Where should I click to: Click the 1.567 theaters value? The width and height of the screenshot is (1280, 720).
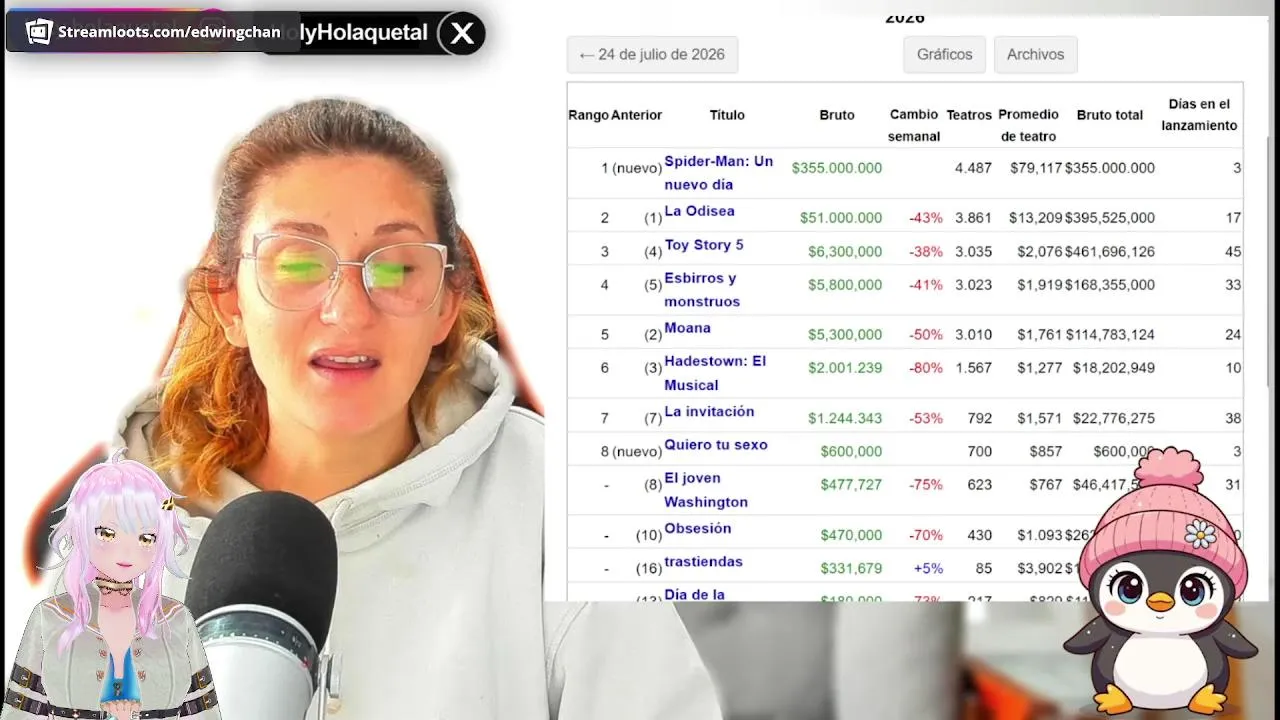tap(973, 368)
